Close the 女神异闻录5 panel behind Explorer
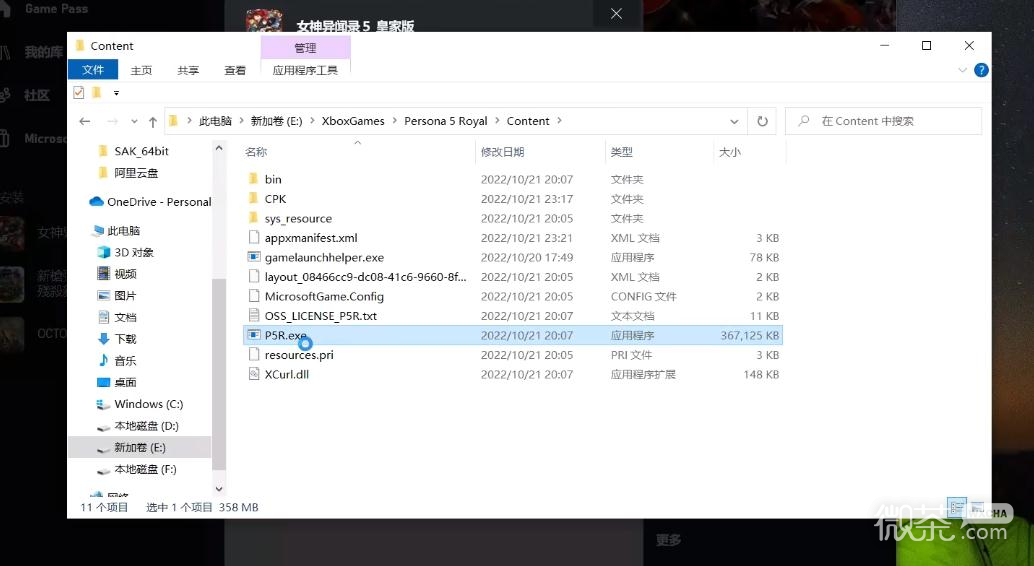The height and width of the screenshot is (566, 1034). click(x=617, y=14)
